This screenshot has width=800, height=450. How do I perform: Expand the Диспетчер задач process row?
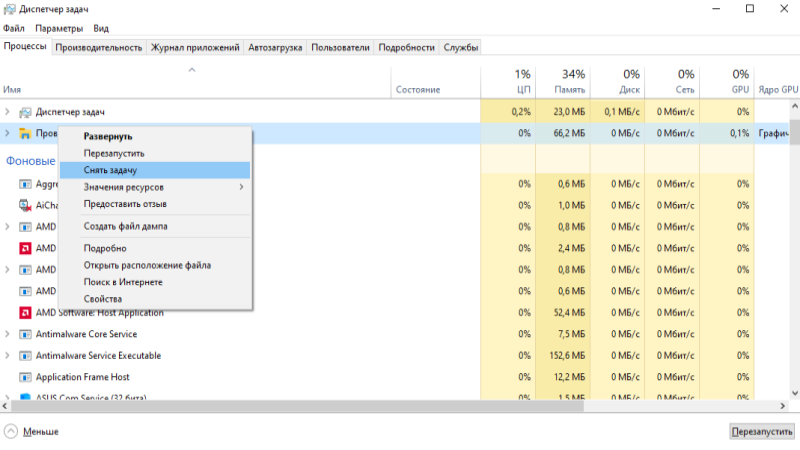click(7, 112)
